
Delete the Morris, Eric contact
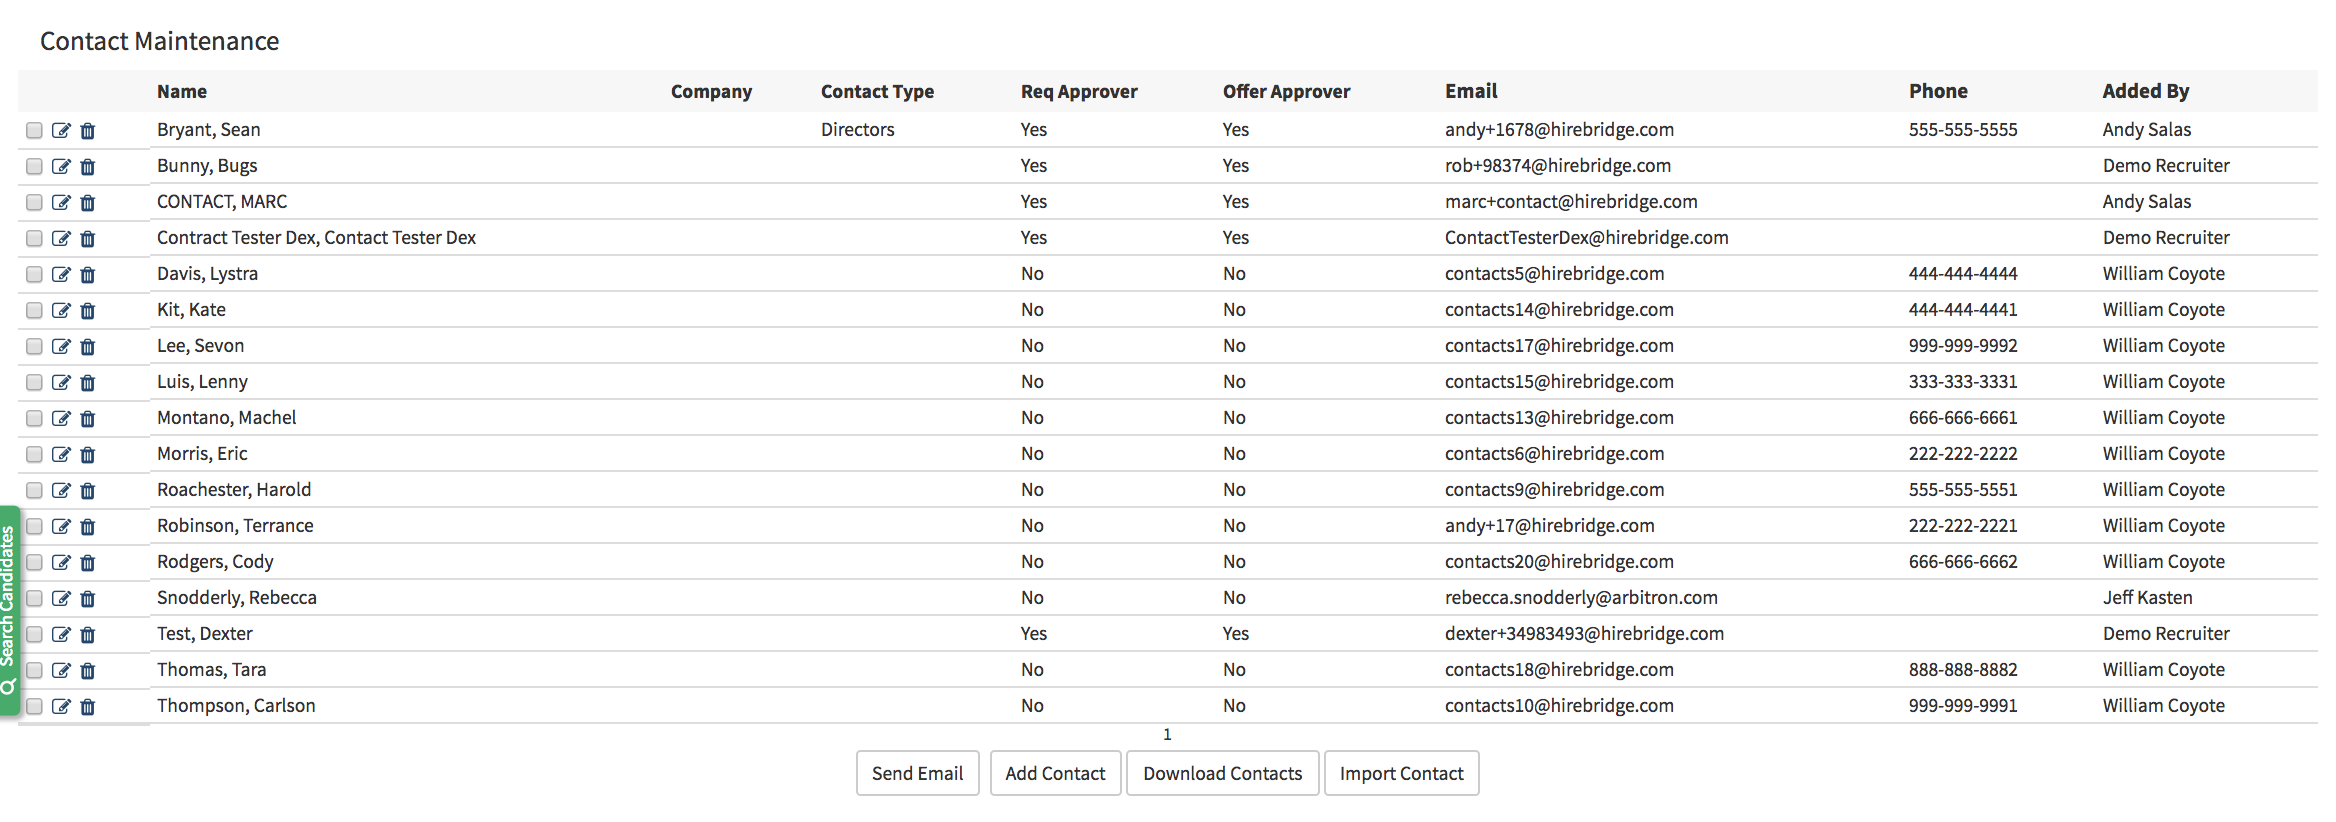point(88,455)
